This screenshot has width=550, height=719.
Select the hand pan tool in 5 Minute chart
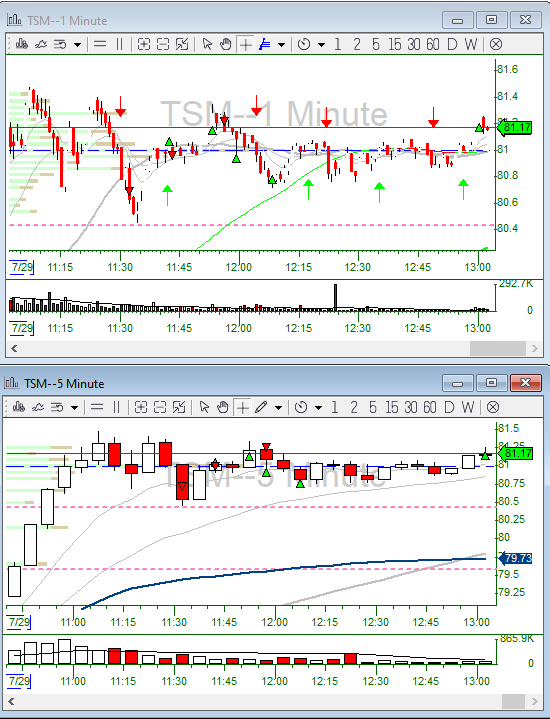pos(222,407)
